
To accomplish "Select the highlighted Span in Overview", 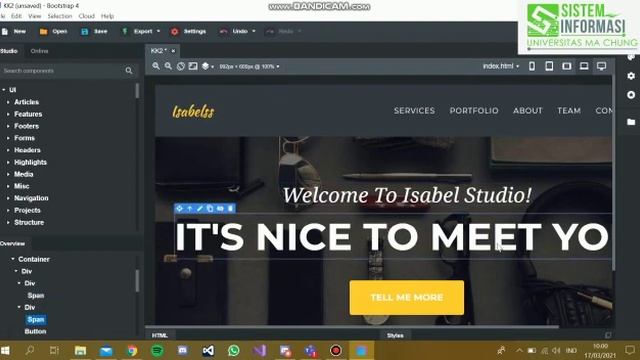I will 36,320.
